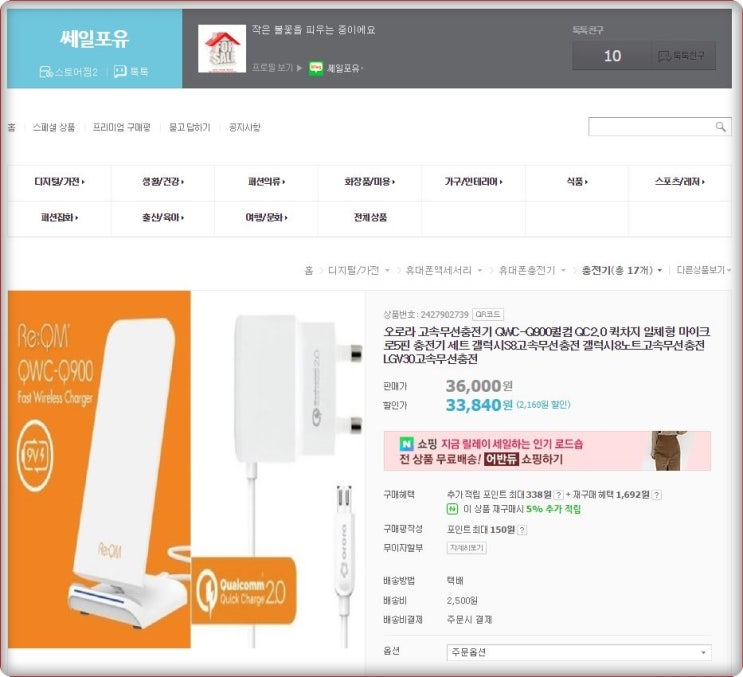Open N쇼핑 relay sale banner
Viewport: 743px width, 677px height.
click(547, 451)
